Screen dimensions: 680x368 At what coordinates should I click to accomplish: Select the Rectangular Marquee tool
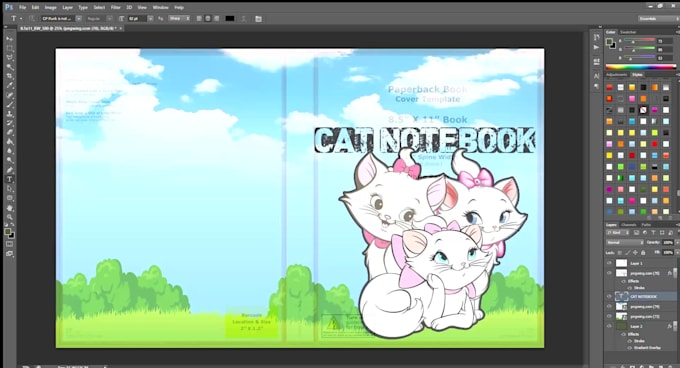coord(10,48)
